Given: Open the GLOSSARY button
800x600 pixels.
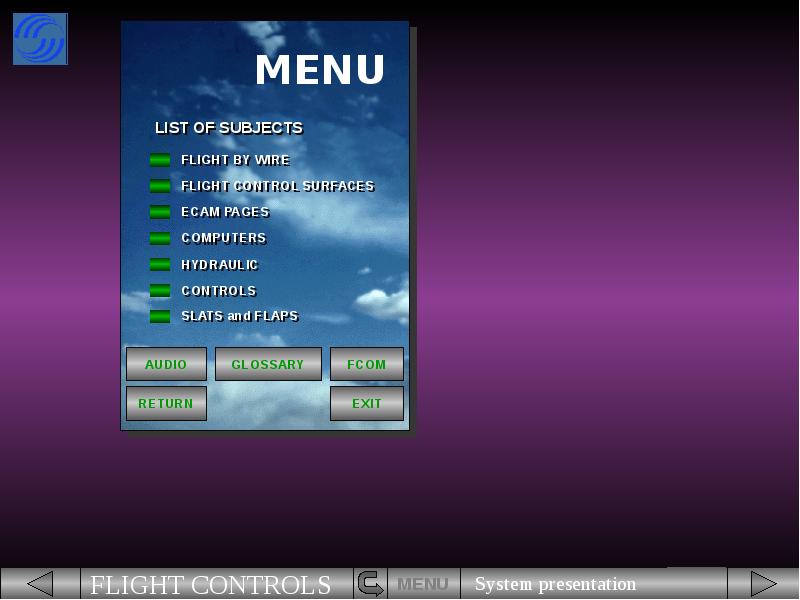Looking at the screenshot, I should pos(268,365).
